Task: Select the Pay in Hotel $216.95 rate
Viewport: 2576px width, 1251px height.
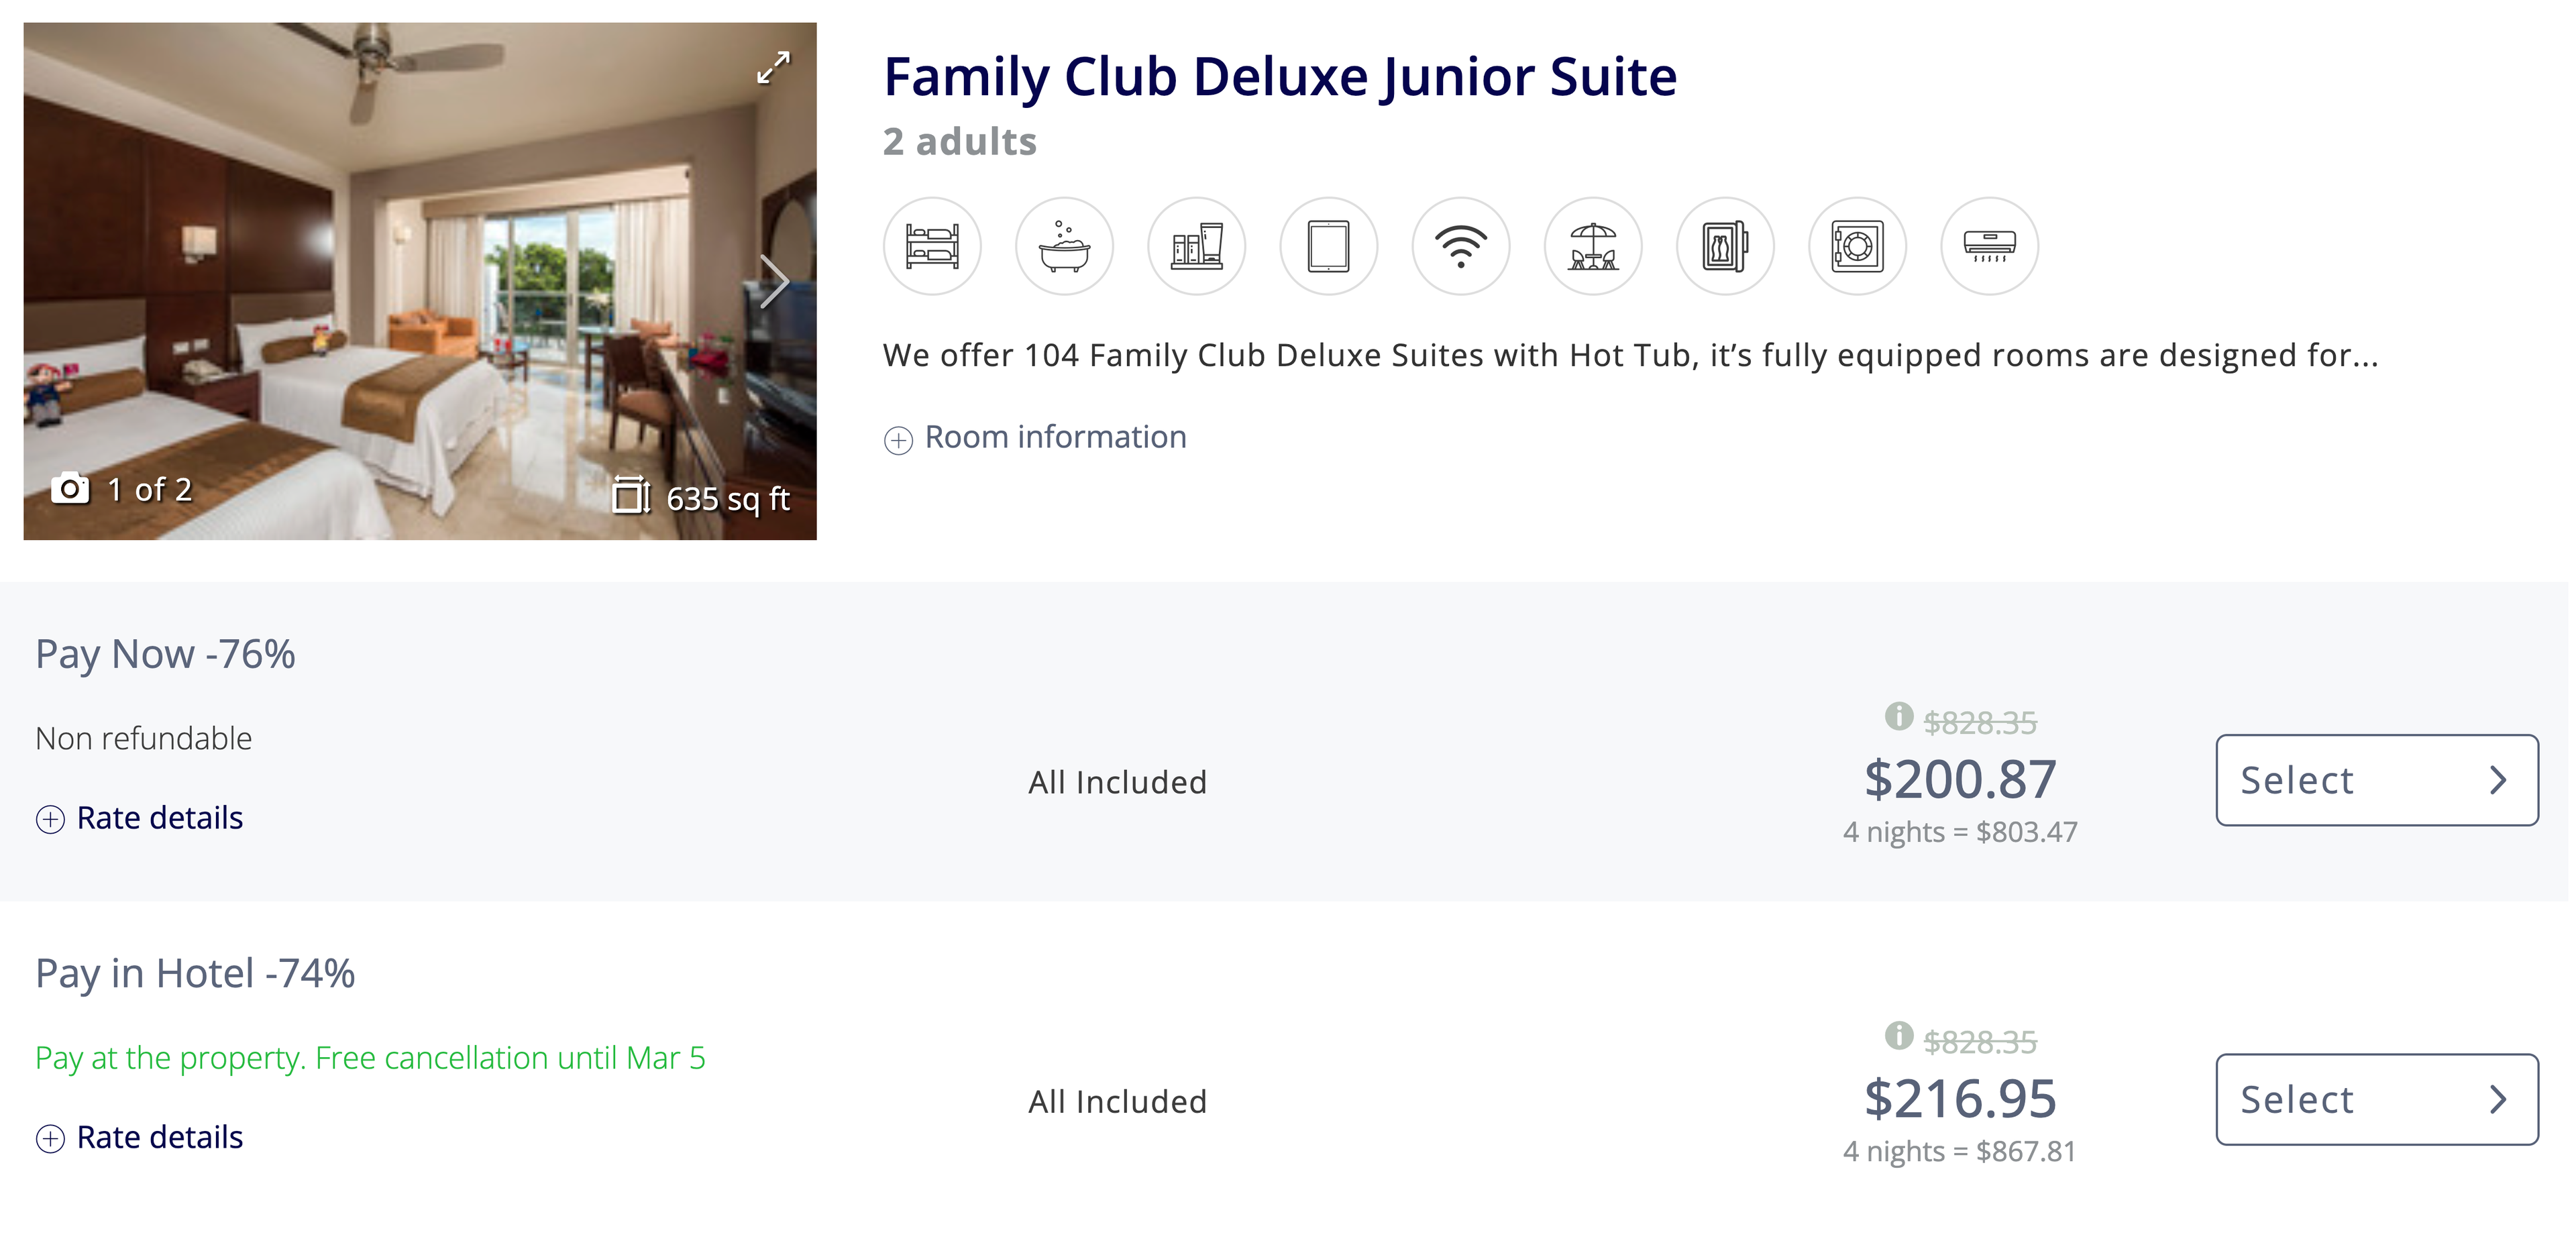Action: point(2376,1099)
